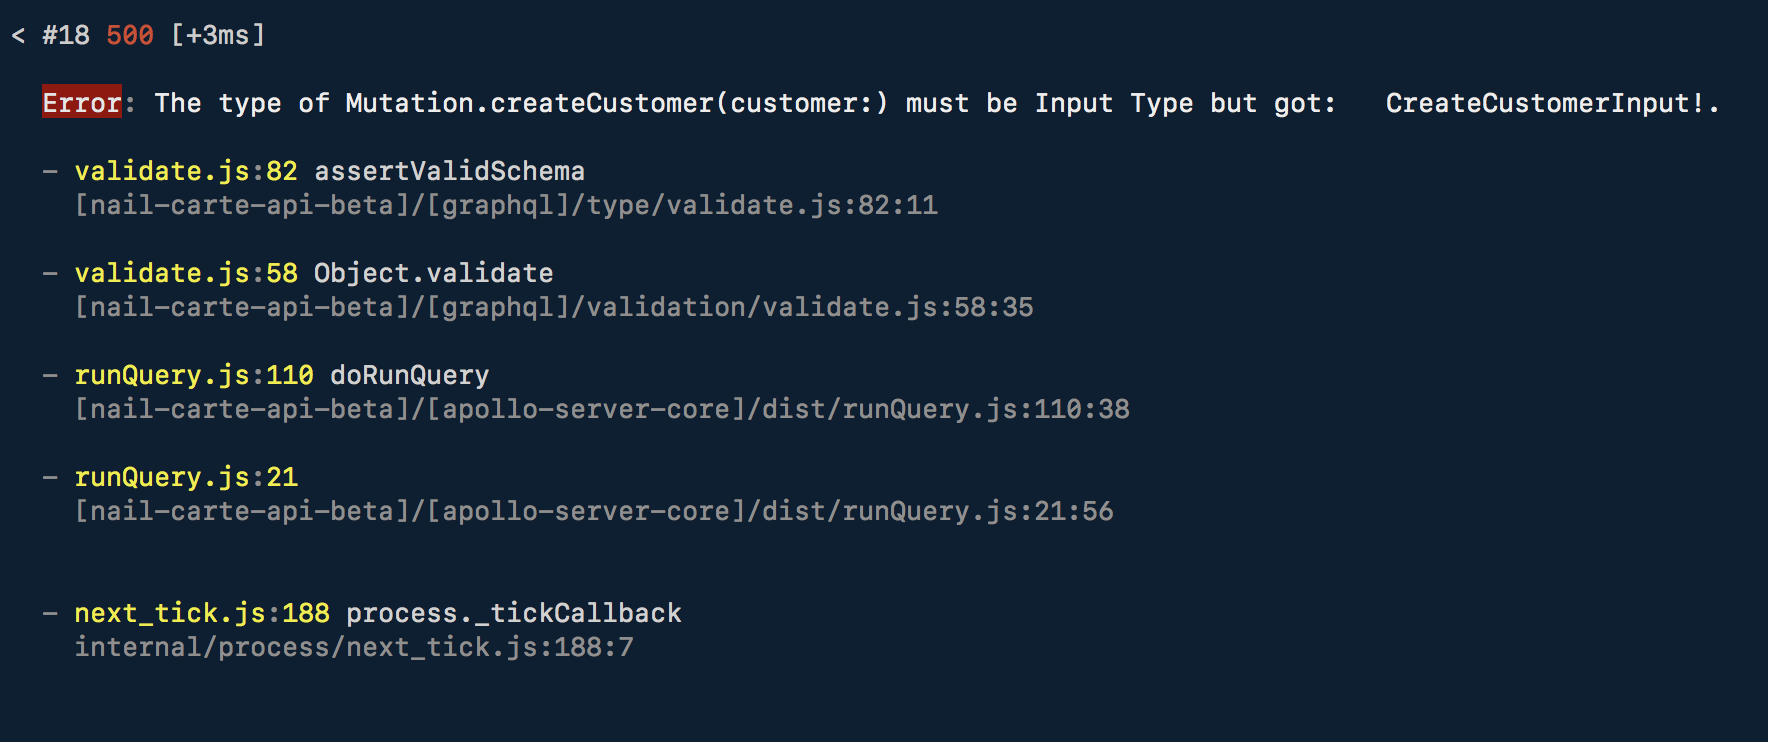Click the red highlighted Error label
The width and height of the screenshot is (1768, 742).
(x=81, y=103)
